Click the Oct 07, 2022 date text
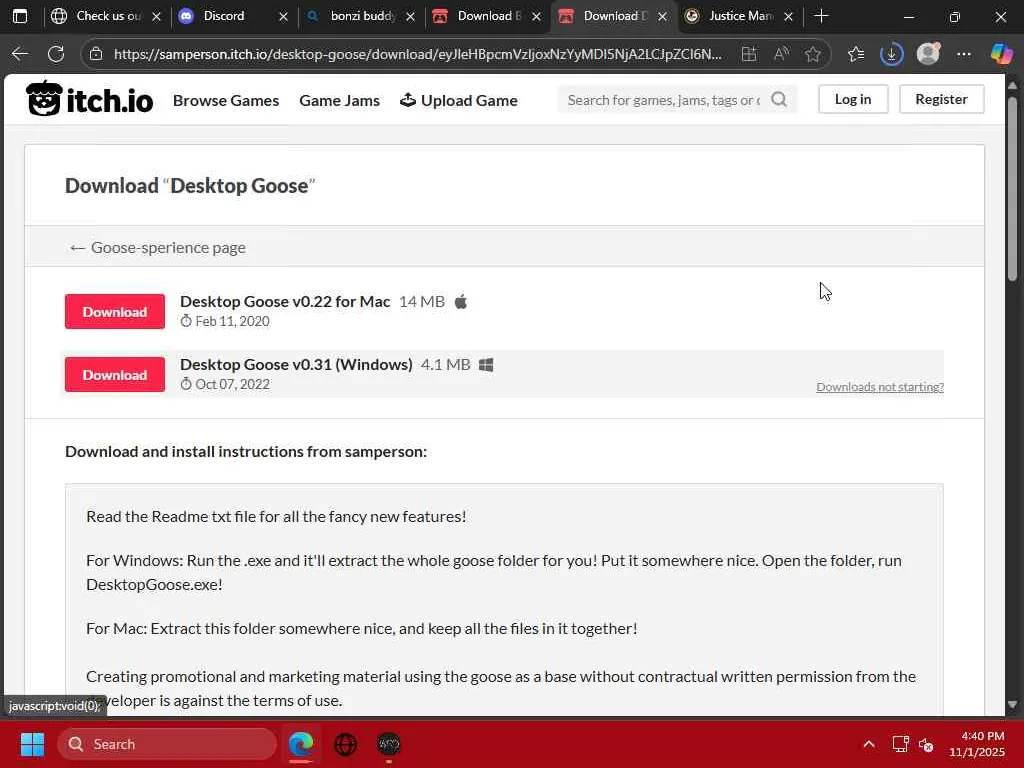Image resolution: width=1024 pixels, height=768 pixels. (232, 384)
